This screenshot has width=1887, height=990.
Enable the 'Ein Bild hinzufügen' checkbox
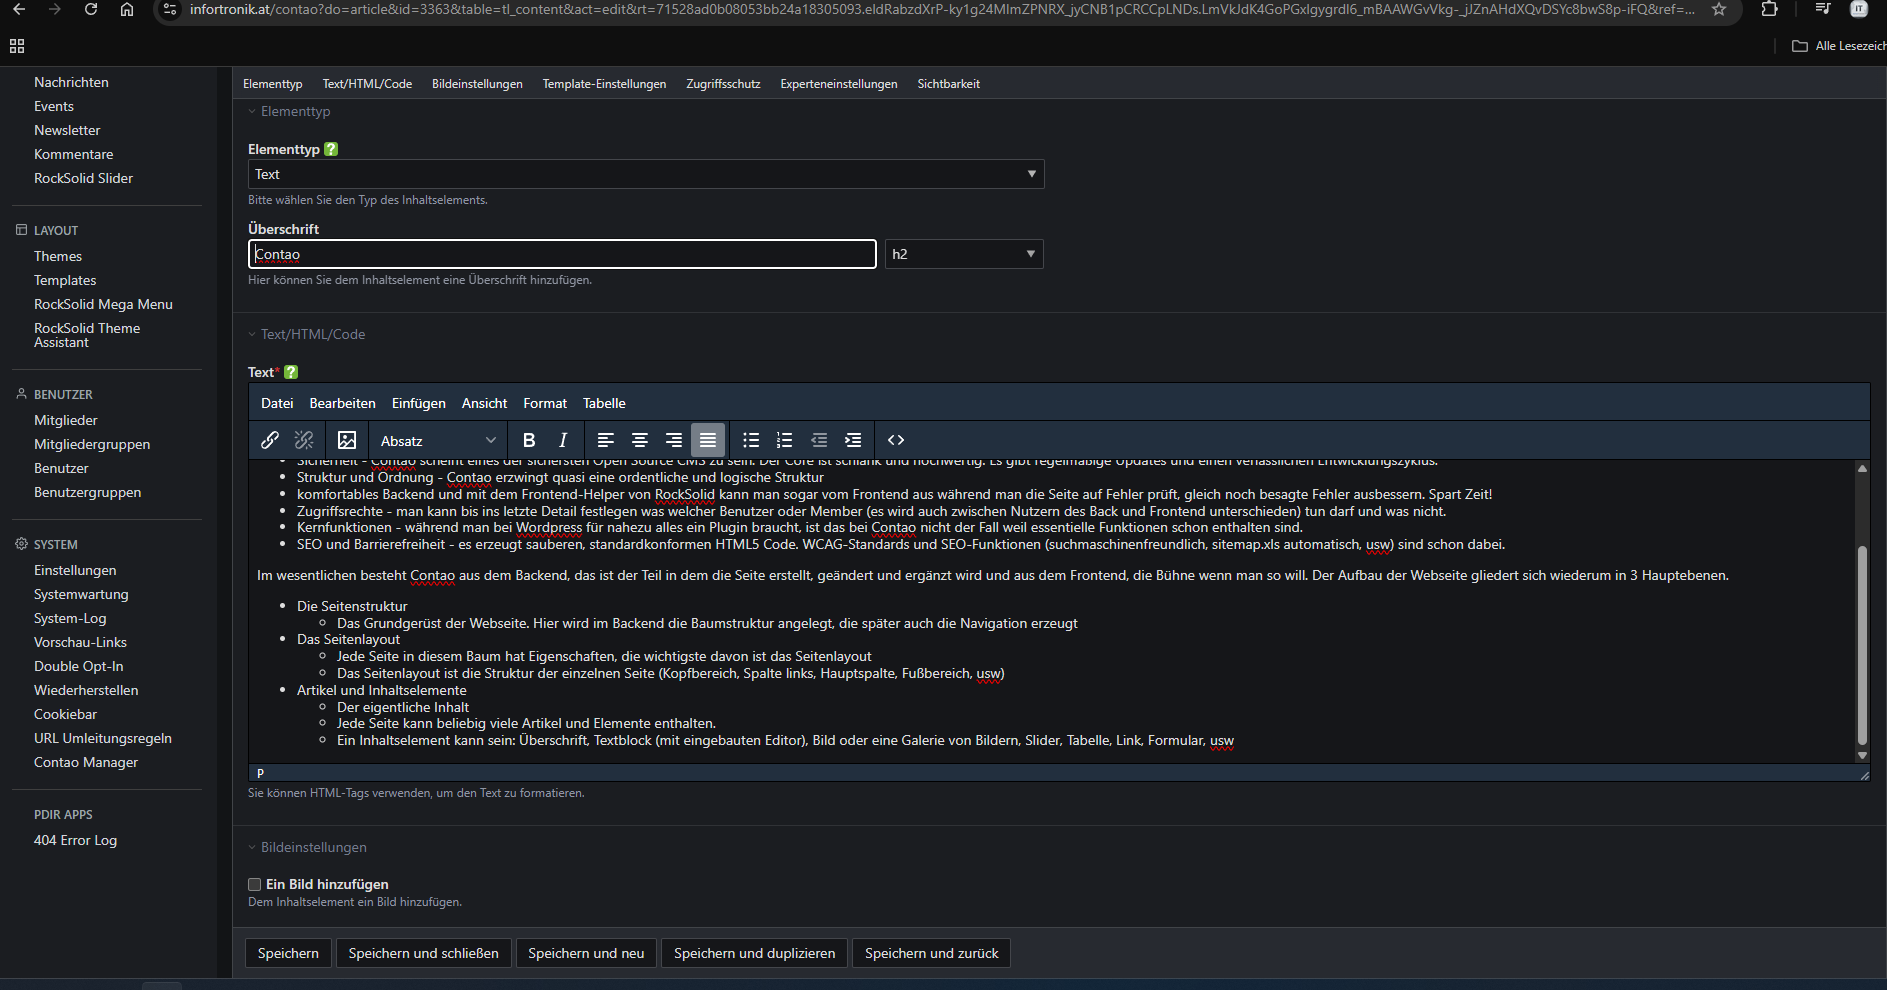255,884
